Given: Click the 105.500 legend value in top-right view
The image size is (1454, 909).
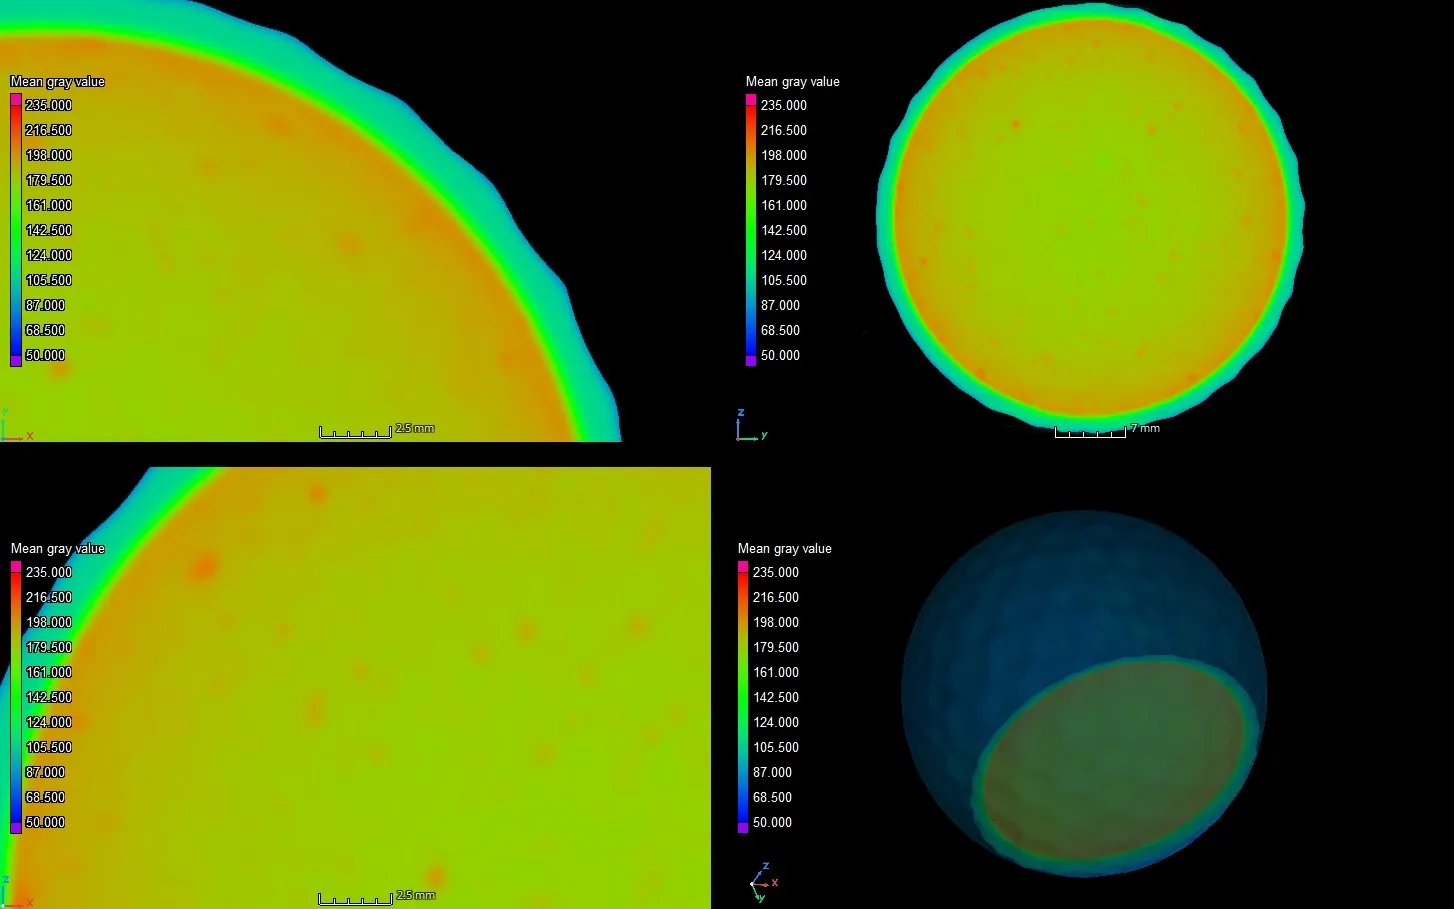Looking at the screenshot, I should 784,280.
